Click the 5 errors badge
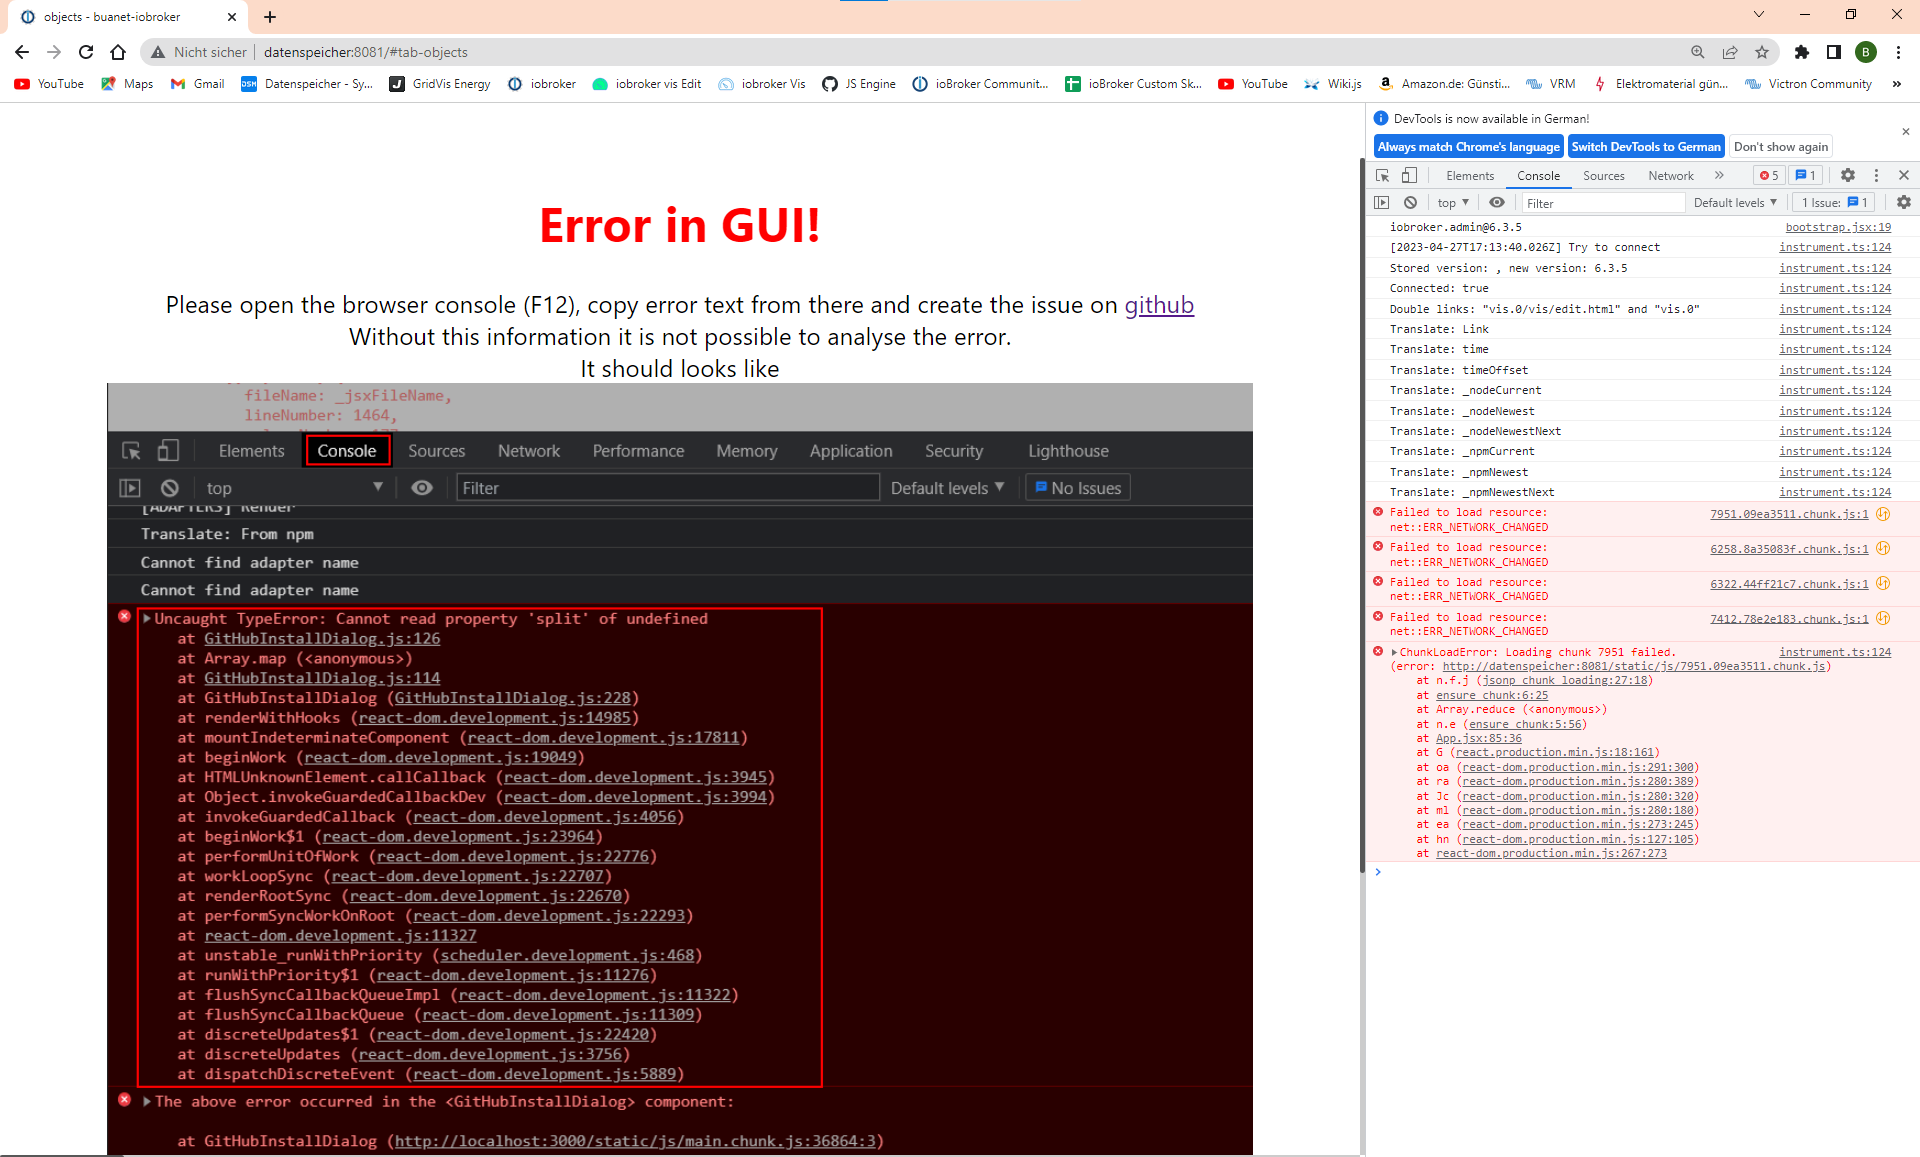The width and height of the screenshot is (1920, 1157). click(x=1768, y=175)
